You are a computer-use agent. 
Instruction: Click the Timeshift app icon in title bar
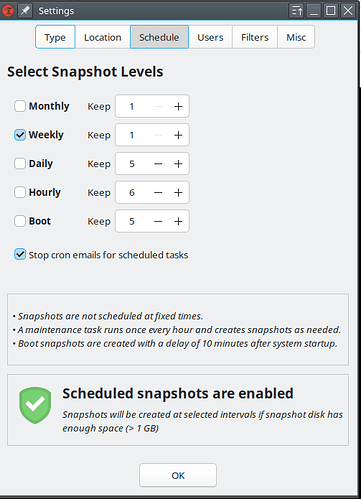tap(7, 11)
